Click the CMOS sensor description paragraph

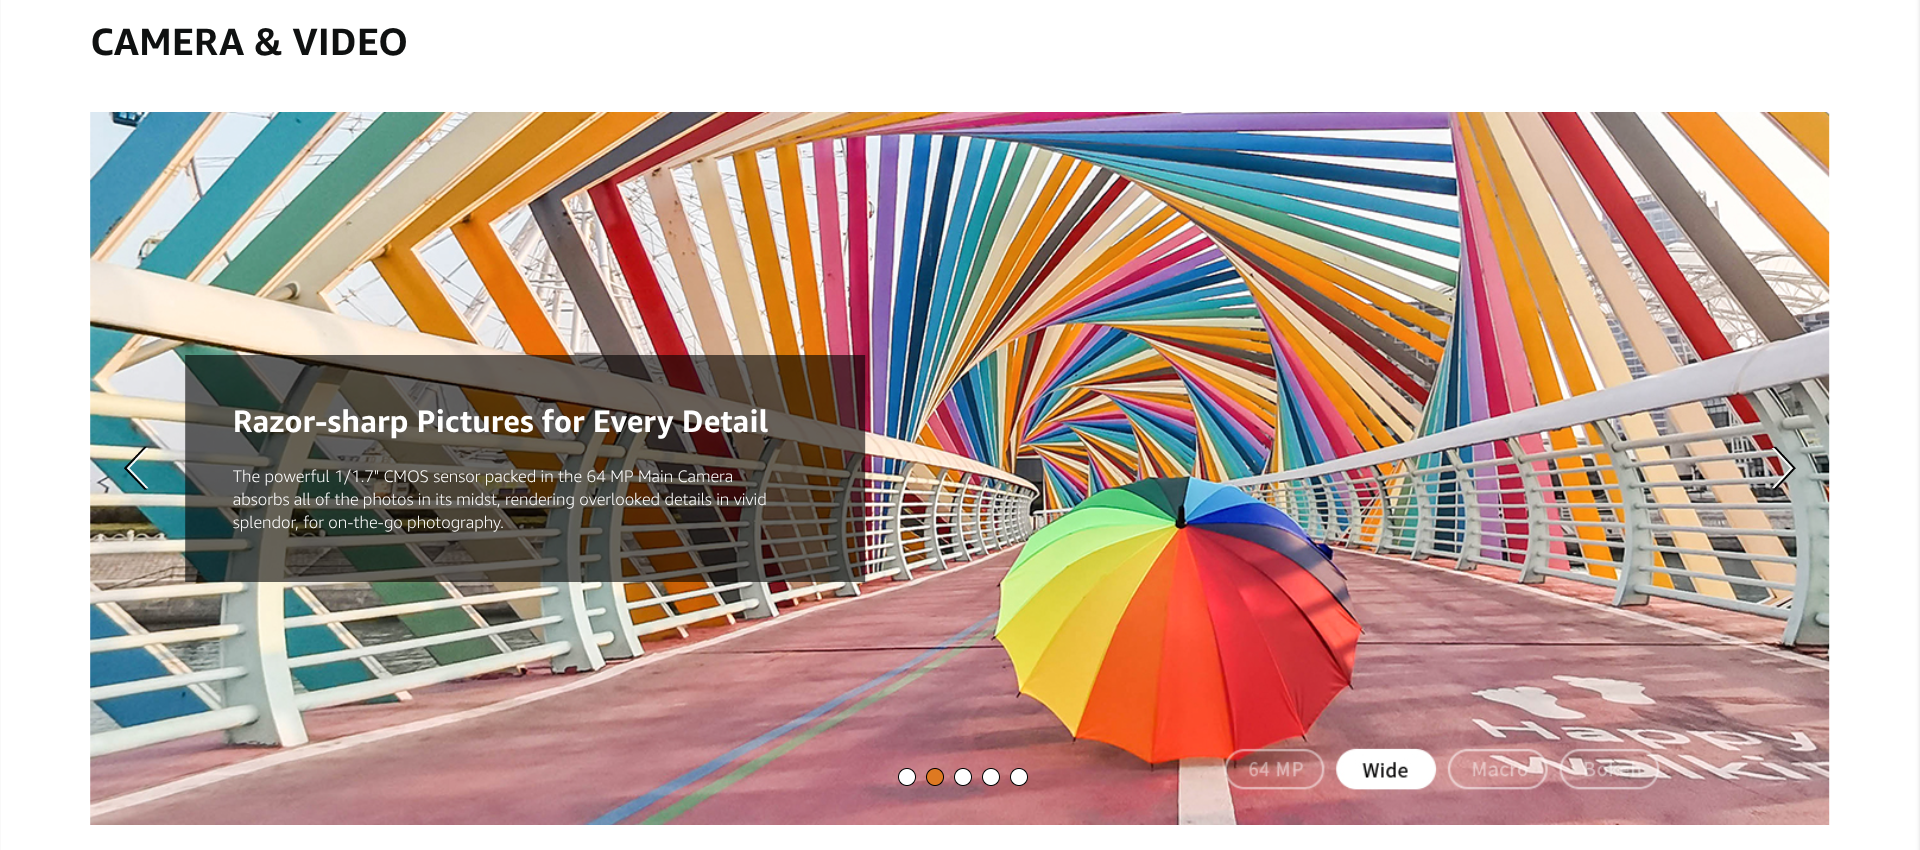click(500, 499)
